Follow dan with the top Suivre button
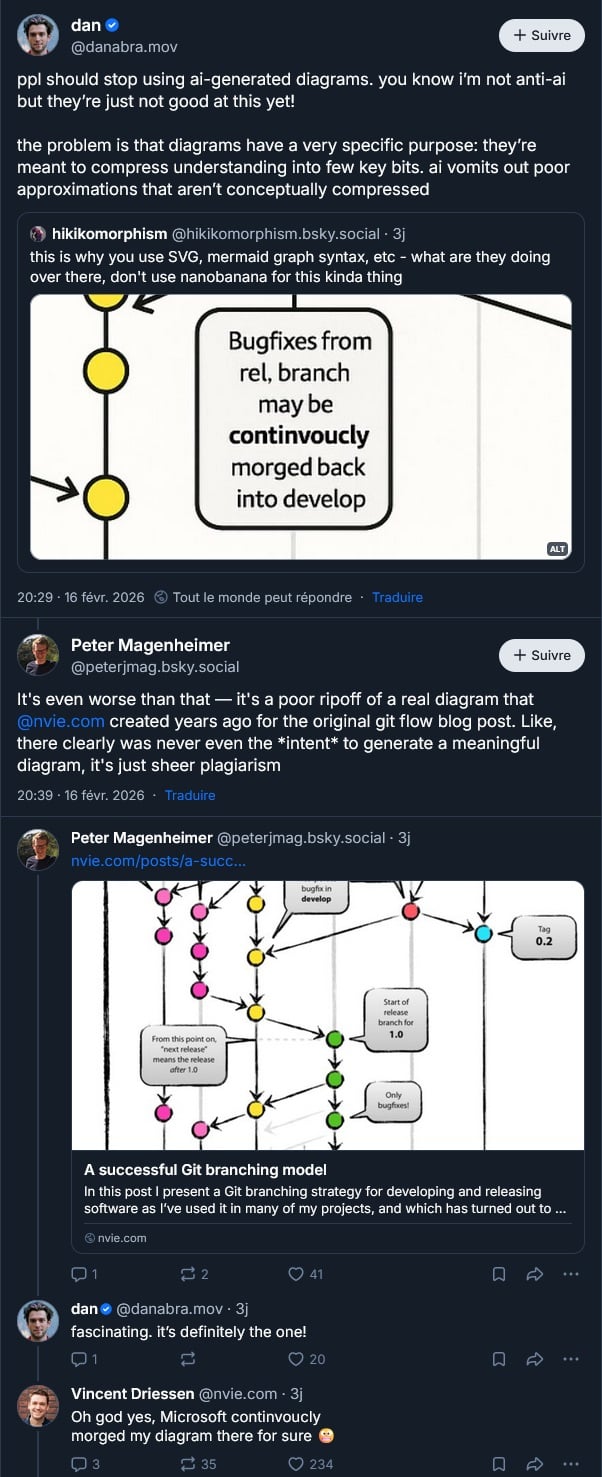This screenshot has height=1477, width=602. tap(541, 35)
